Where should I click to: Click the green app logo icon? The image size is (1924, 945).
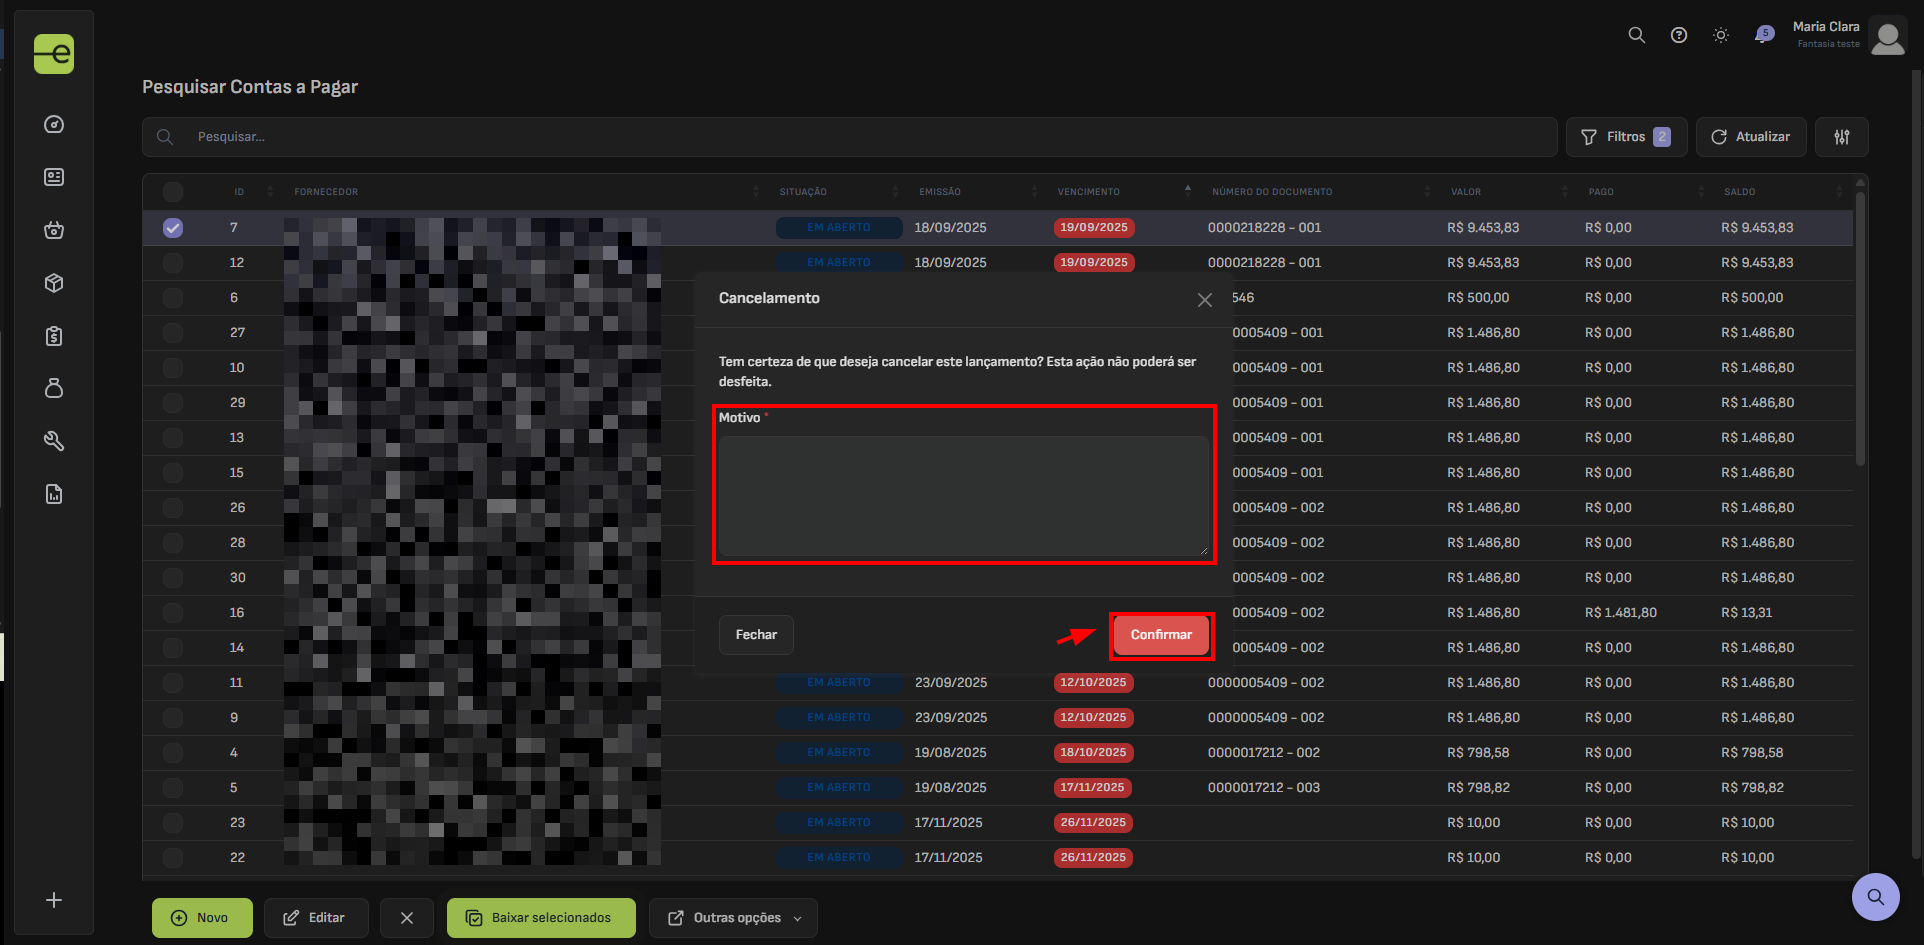[x=54, y=53]
